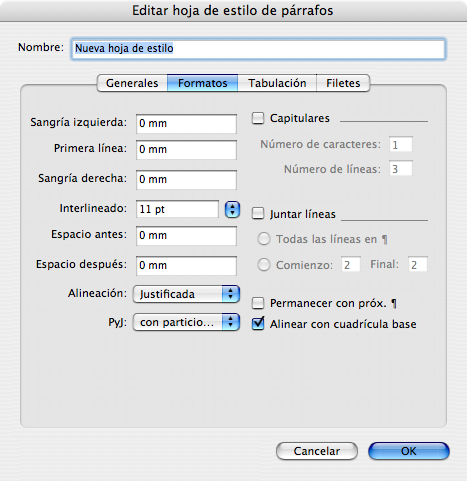This screenshot has height=481, width=467.
Task: Focus the Primera línea field
Action: (186, 150)
